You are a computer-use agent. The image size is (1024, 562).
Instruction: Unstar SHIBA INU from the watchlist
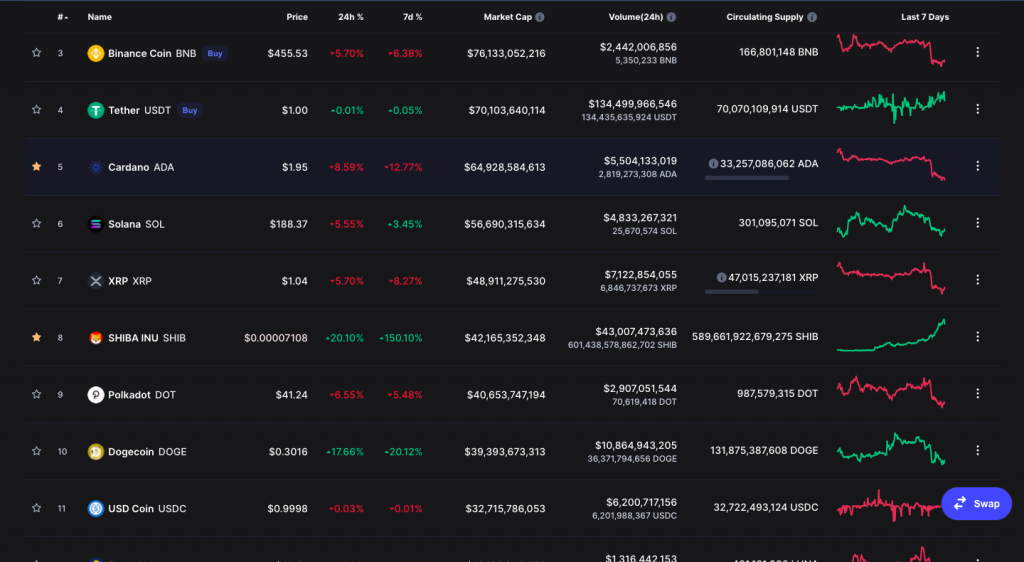point(37,337)
